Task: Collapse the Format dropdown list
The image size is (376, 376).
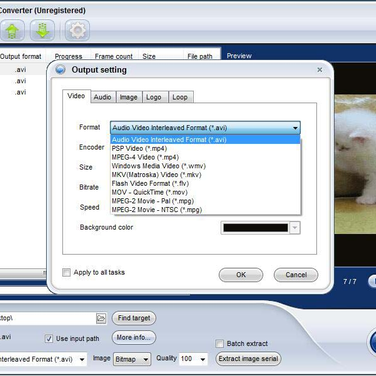Action: [295, 128]
